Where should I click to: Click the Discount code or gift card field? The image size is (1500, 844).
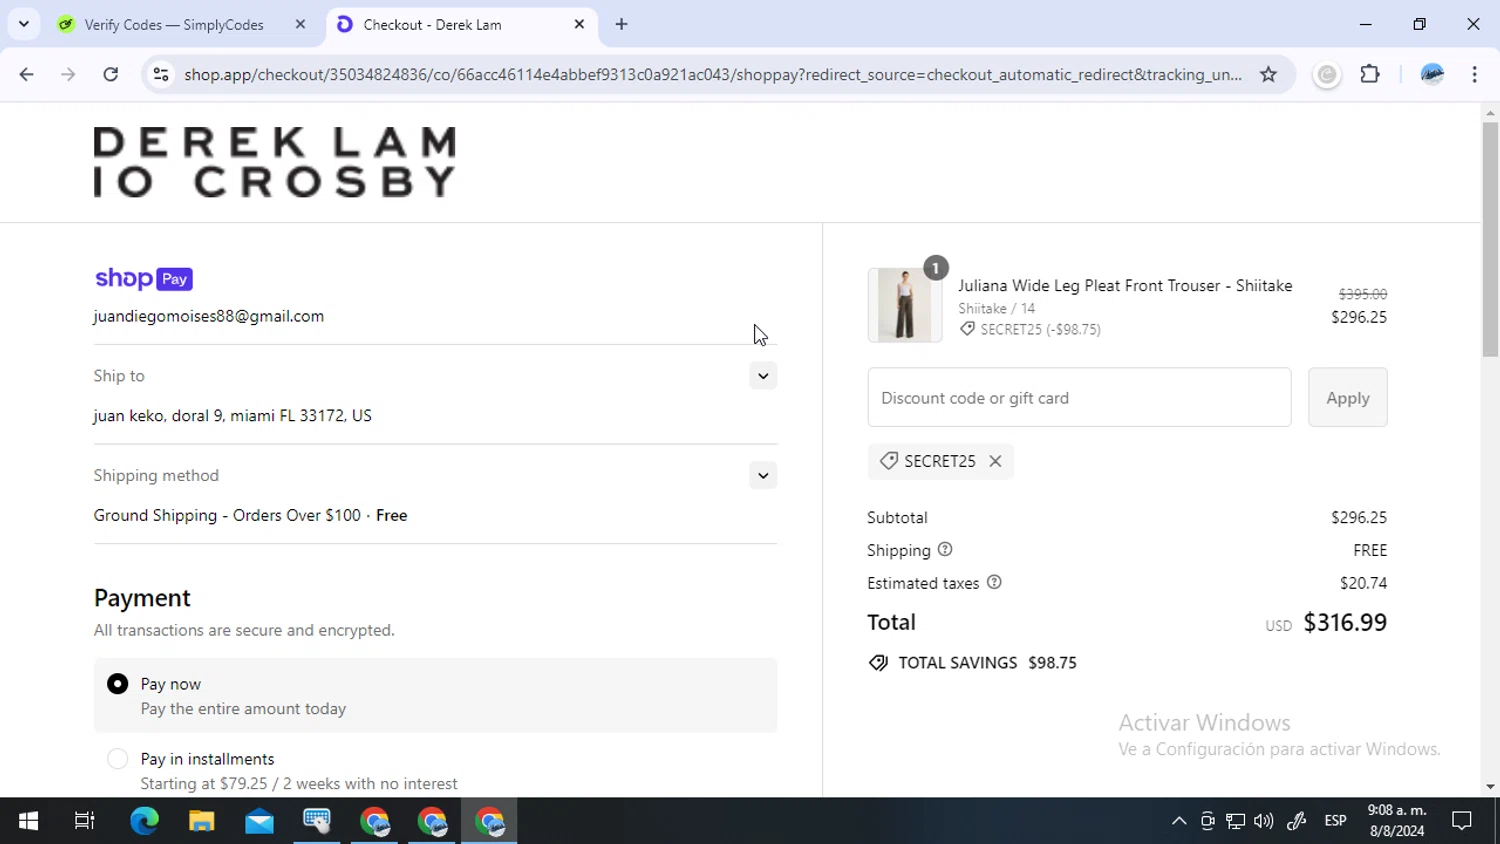pos(1079,397)
